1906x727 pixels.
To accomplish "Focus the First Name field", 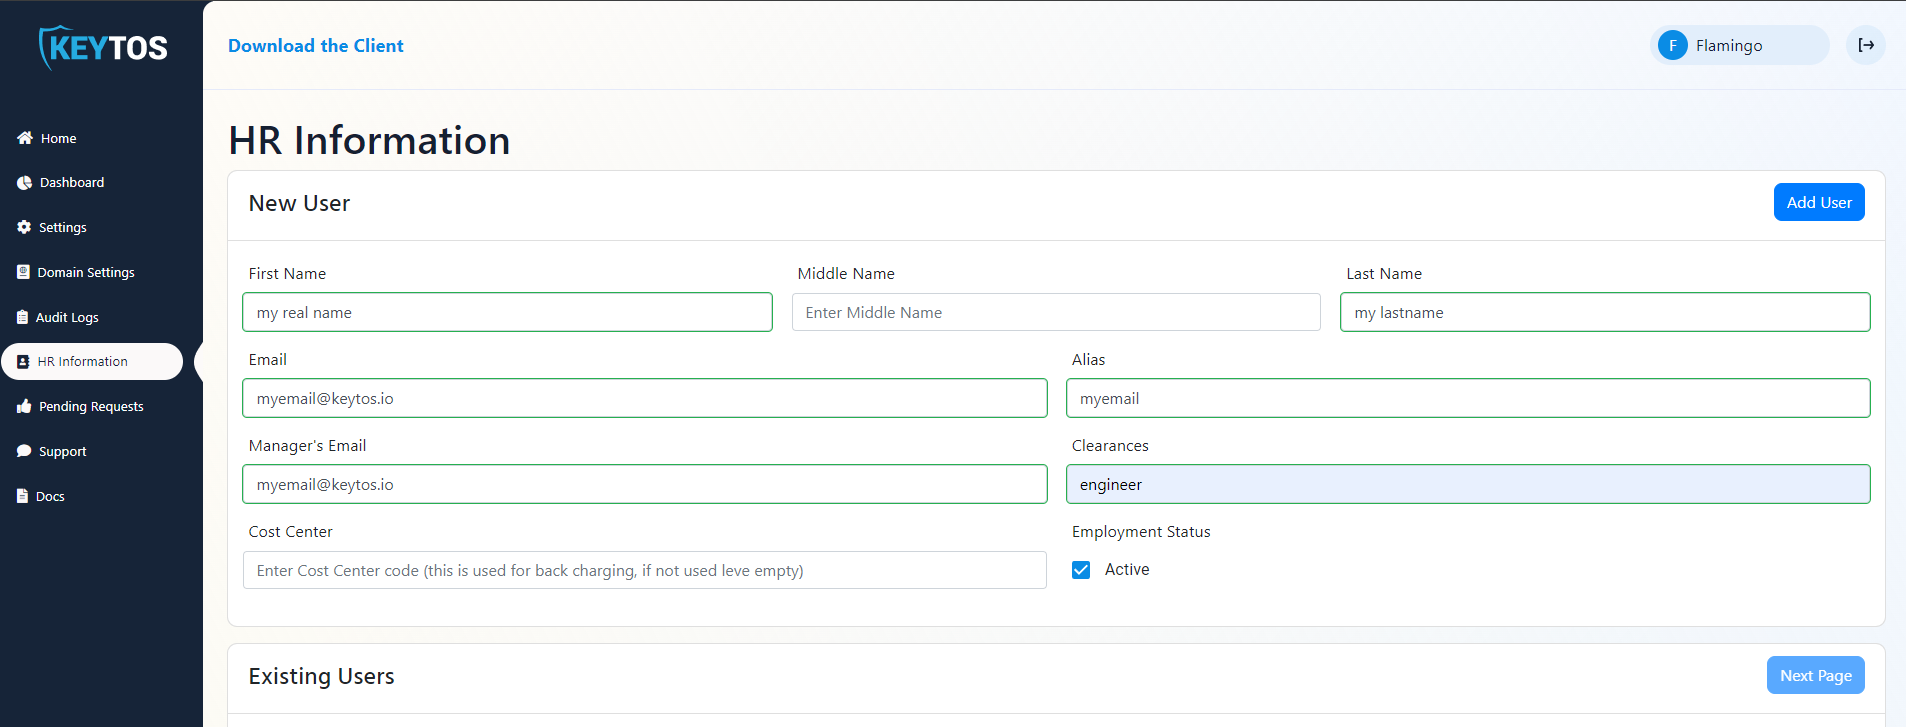I will (x=507, y=312).
